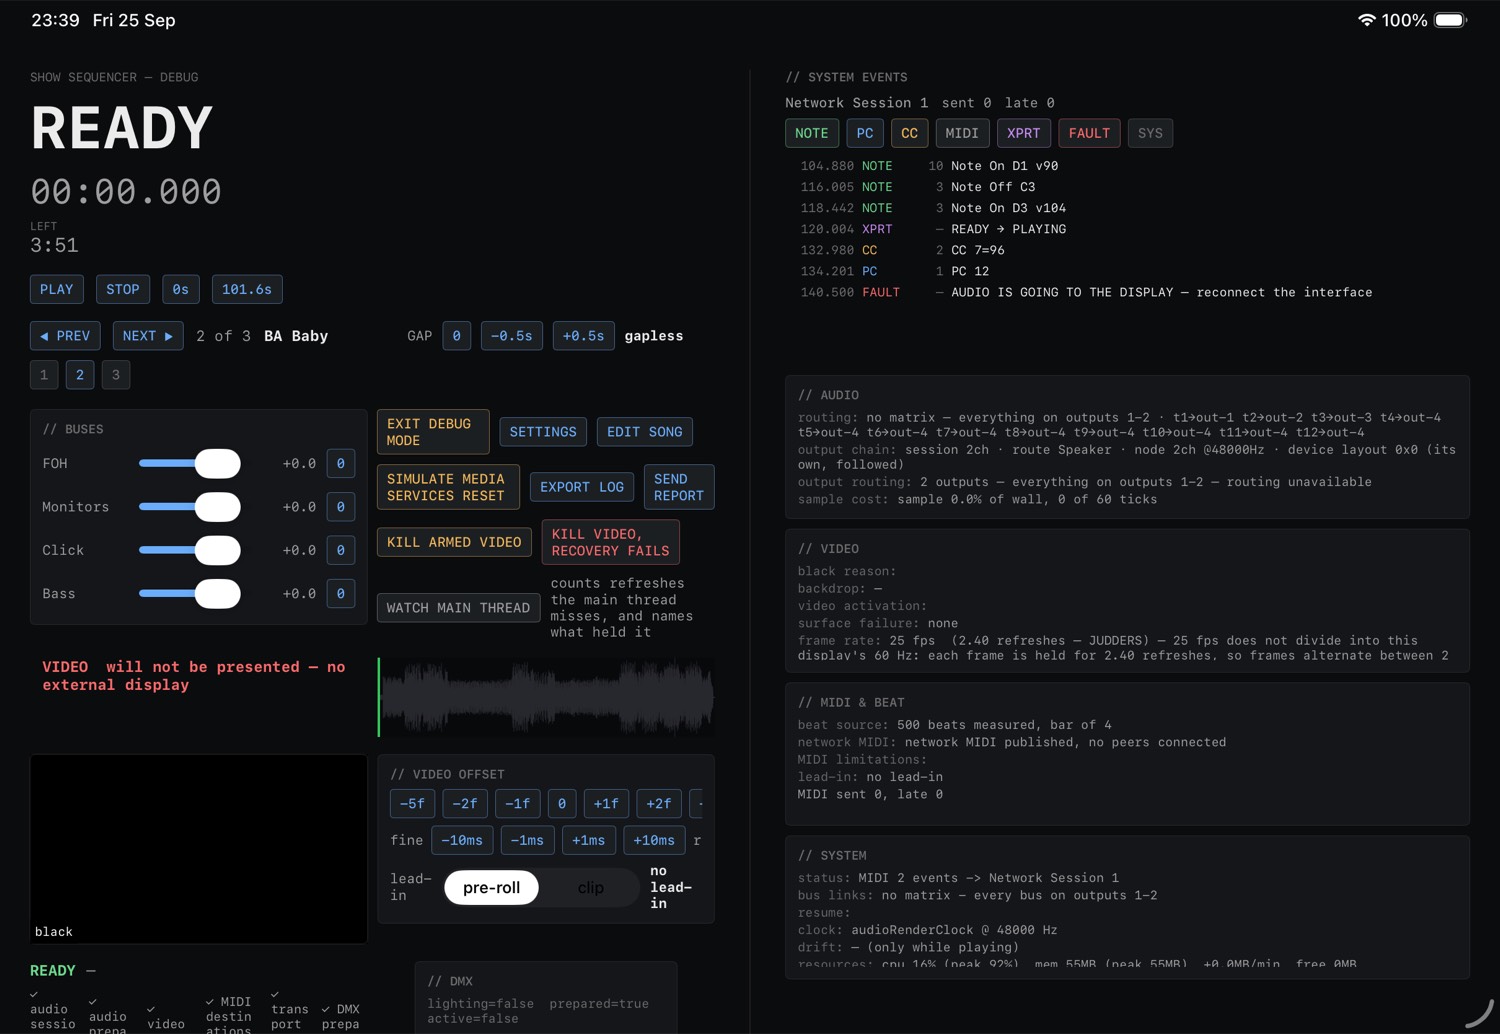
Task: Toggle CC event filter
Action: pos(909,133)
